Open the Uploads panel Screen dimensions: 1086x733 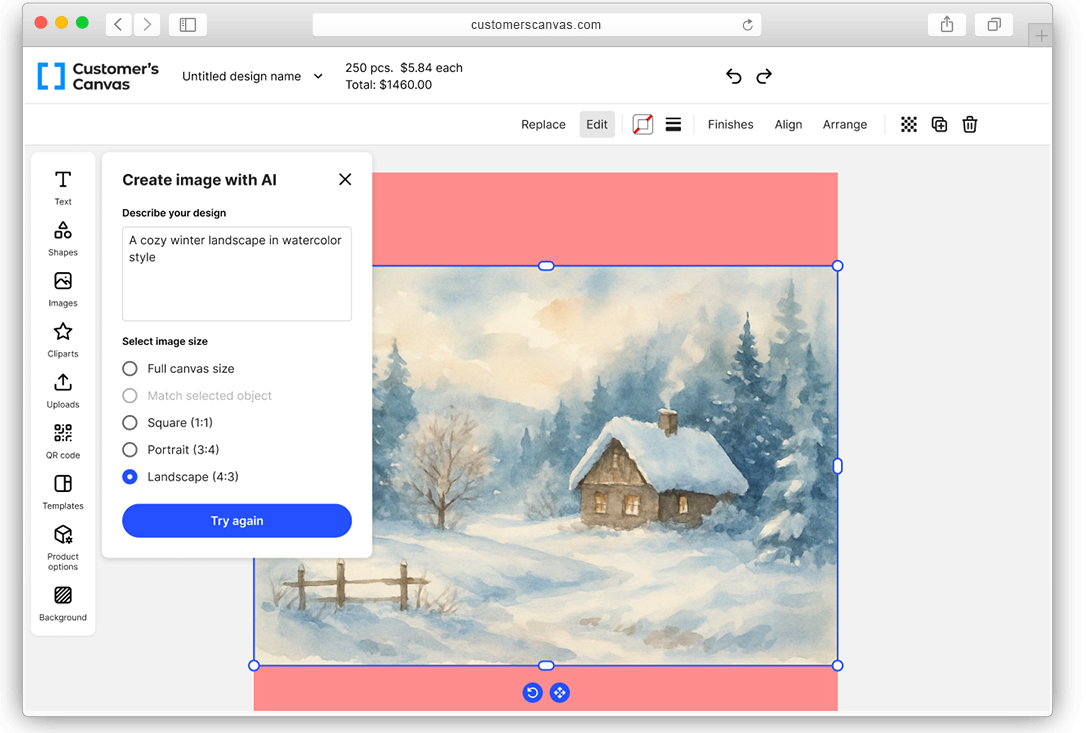(63, 391)
